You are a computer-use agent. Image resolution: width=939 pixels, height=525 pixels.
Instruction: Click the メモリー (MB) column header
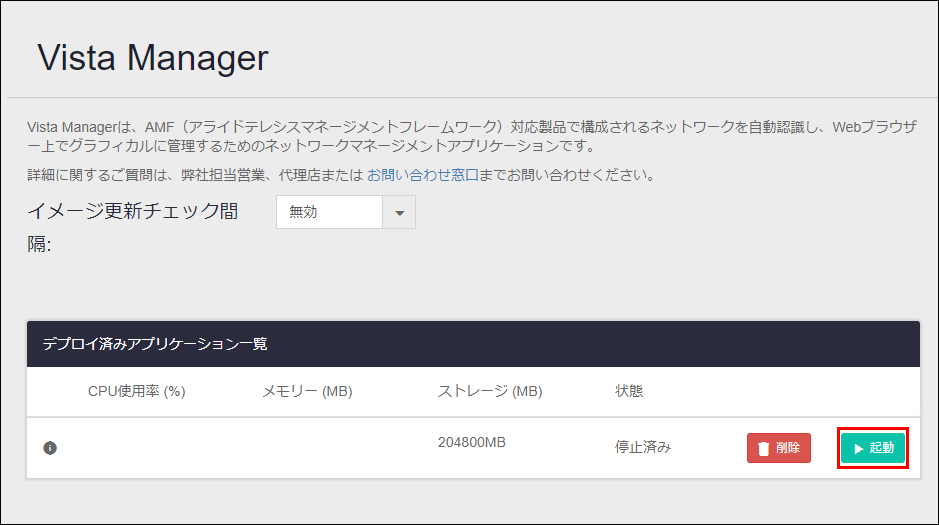click(x=307, y=392)
